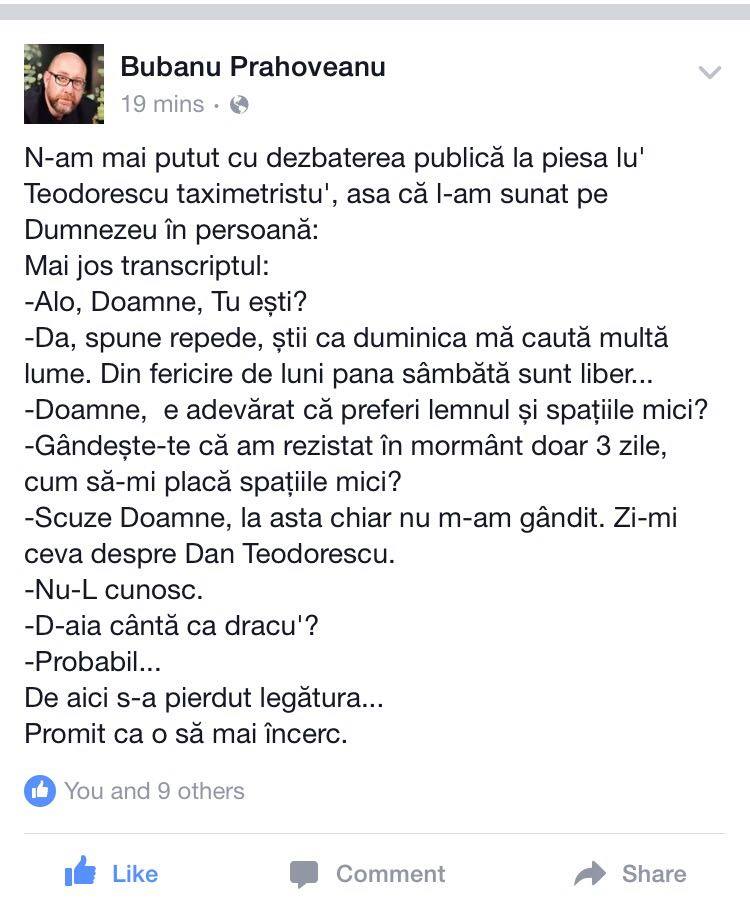Click the line 'Mai jos transcriptul:'

[x=147, y=266]
